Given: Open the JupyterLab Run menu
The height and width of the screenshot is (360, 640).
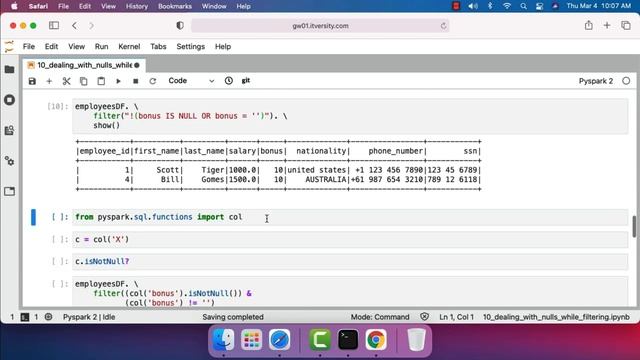Looking at the screenshot, I should click(101, 47).
